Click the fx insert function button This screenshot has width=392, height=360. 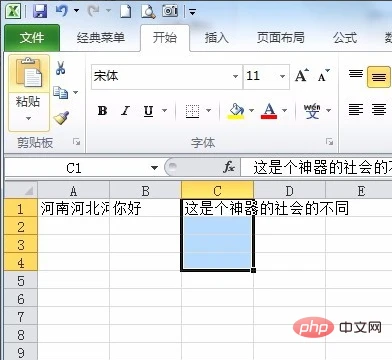229,167
